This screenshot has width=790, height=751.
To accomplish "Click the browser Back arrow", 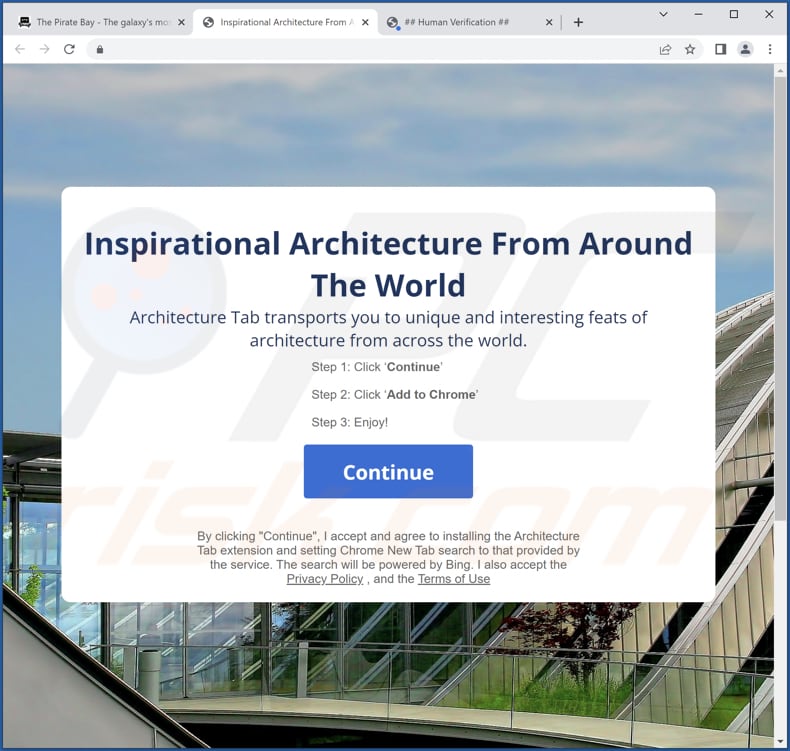I will [20, 49].
